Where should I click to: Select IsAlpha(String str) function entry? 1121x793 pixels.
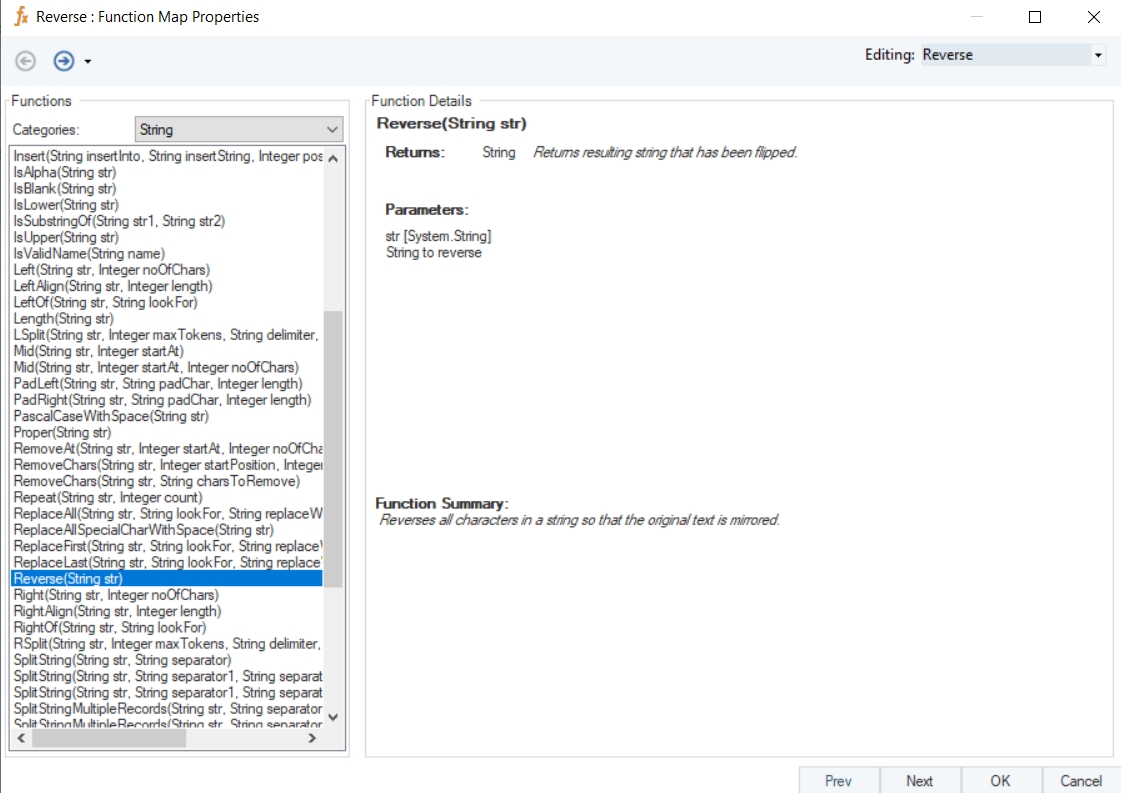point(65,172)
